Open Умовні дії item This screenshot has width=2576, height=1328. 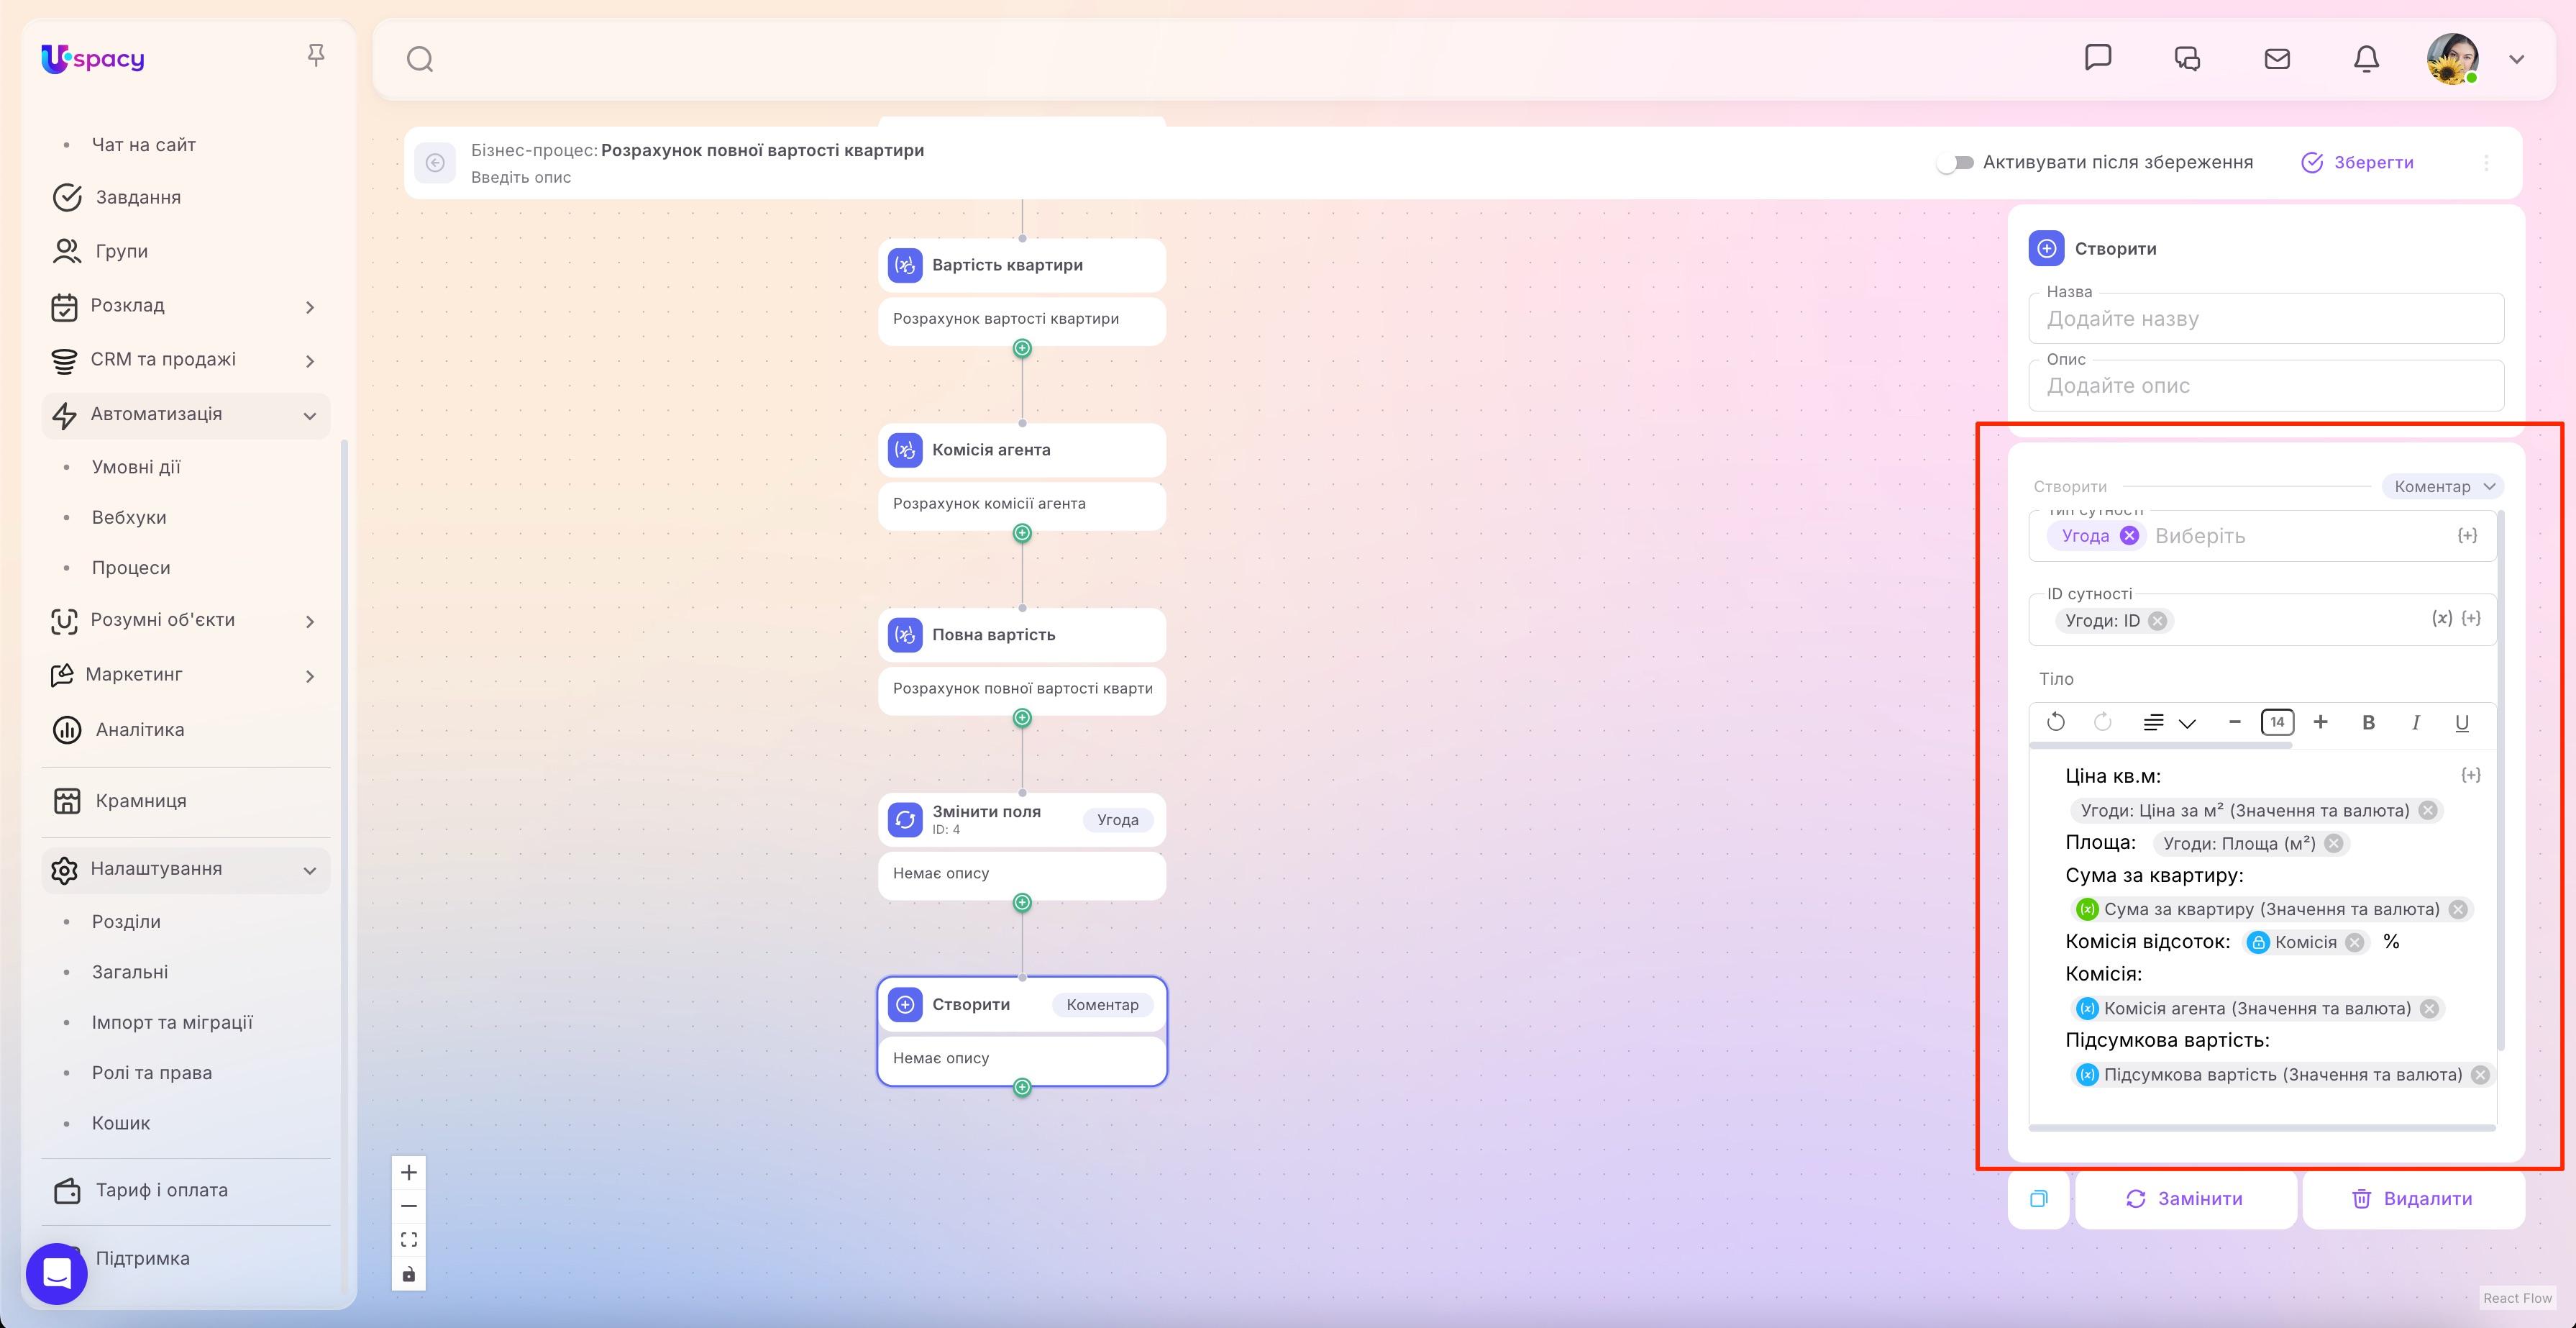point(136,467)
